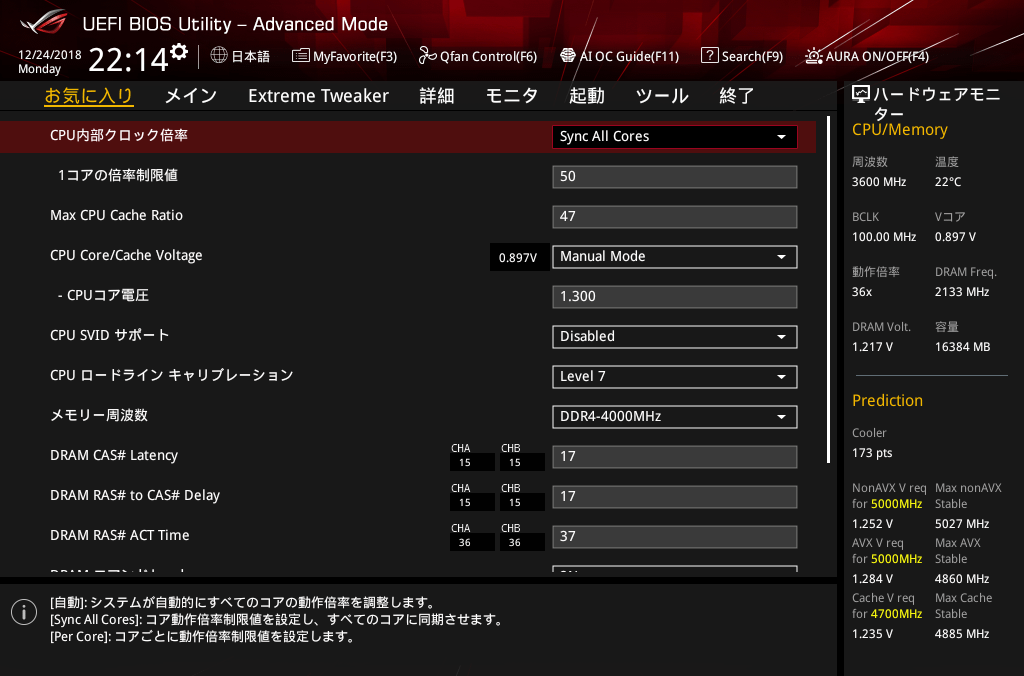Click the hardware monitor screen icon
Image resolution: width=1024 pixels, height=676 pixels.
(861, 95)
